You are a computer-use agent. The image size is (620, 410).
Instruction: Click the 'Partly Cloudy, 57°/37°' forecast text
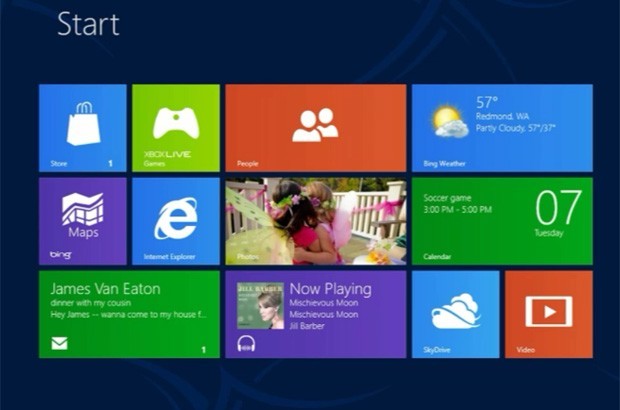coord(515,128)
